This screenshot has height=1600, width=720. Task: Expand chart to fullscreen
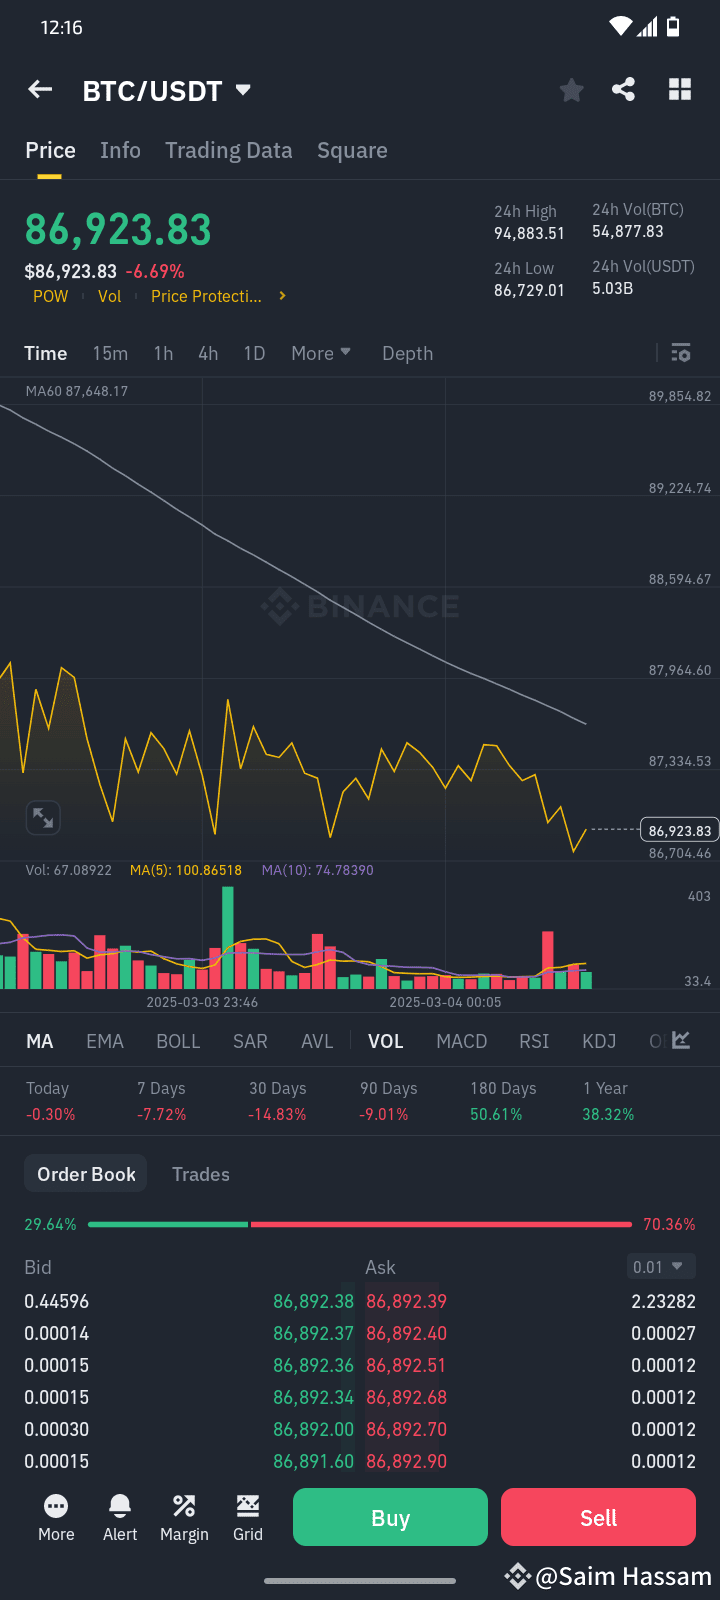click(x=43, y=818)
